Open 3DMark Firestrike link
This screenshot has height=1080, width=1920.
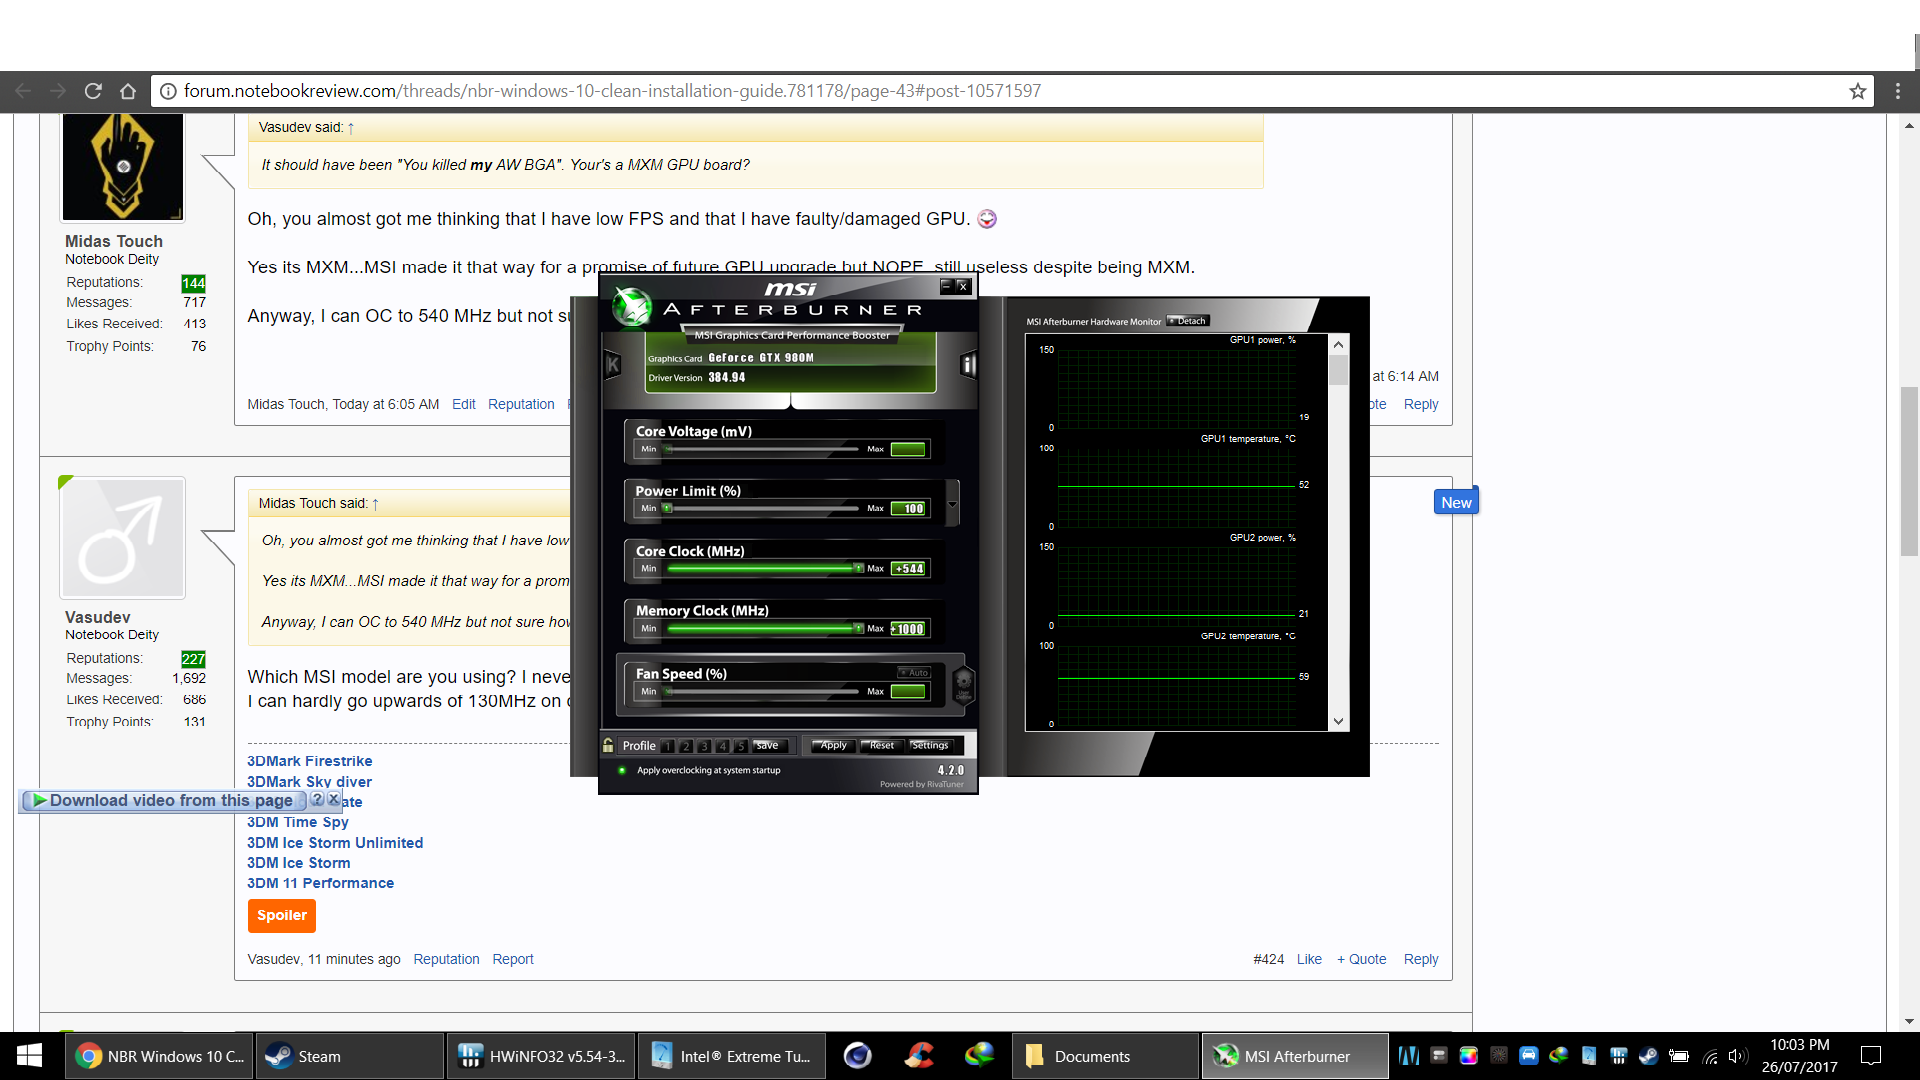coord(309,761)
